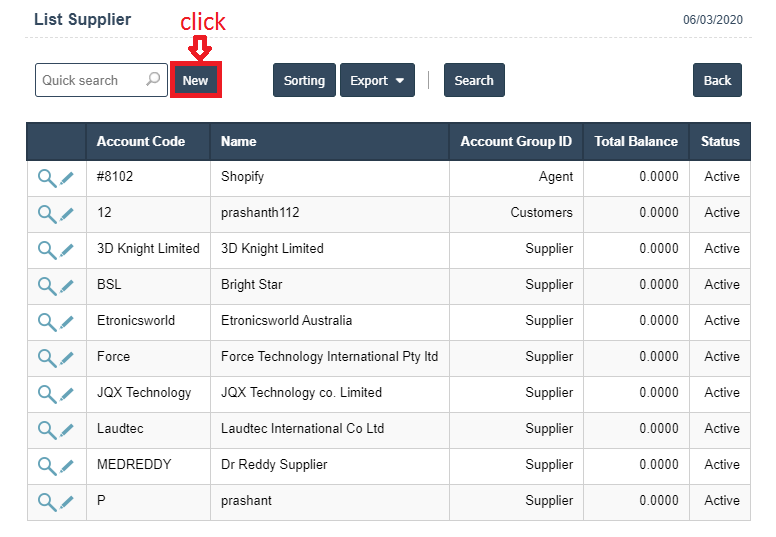
Task: Sort by Name column header
Action: pyautogui.click(x=239, y=142)
